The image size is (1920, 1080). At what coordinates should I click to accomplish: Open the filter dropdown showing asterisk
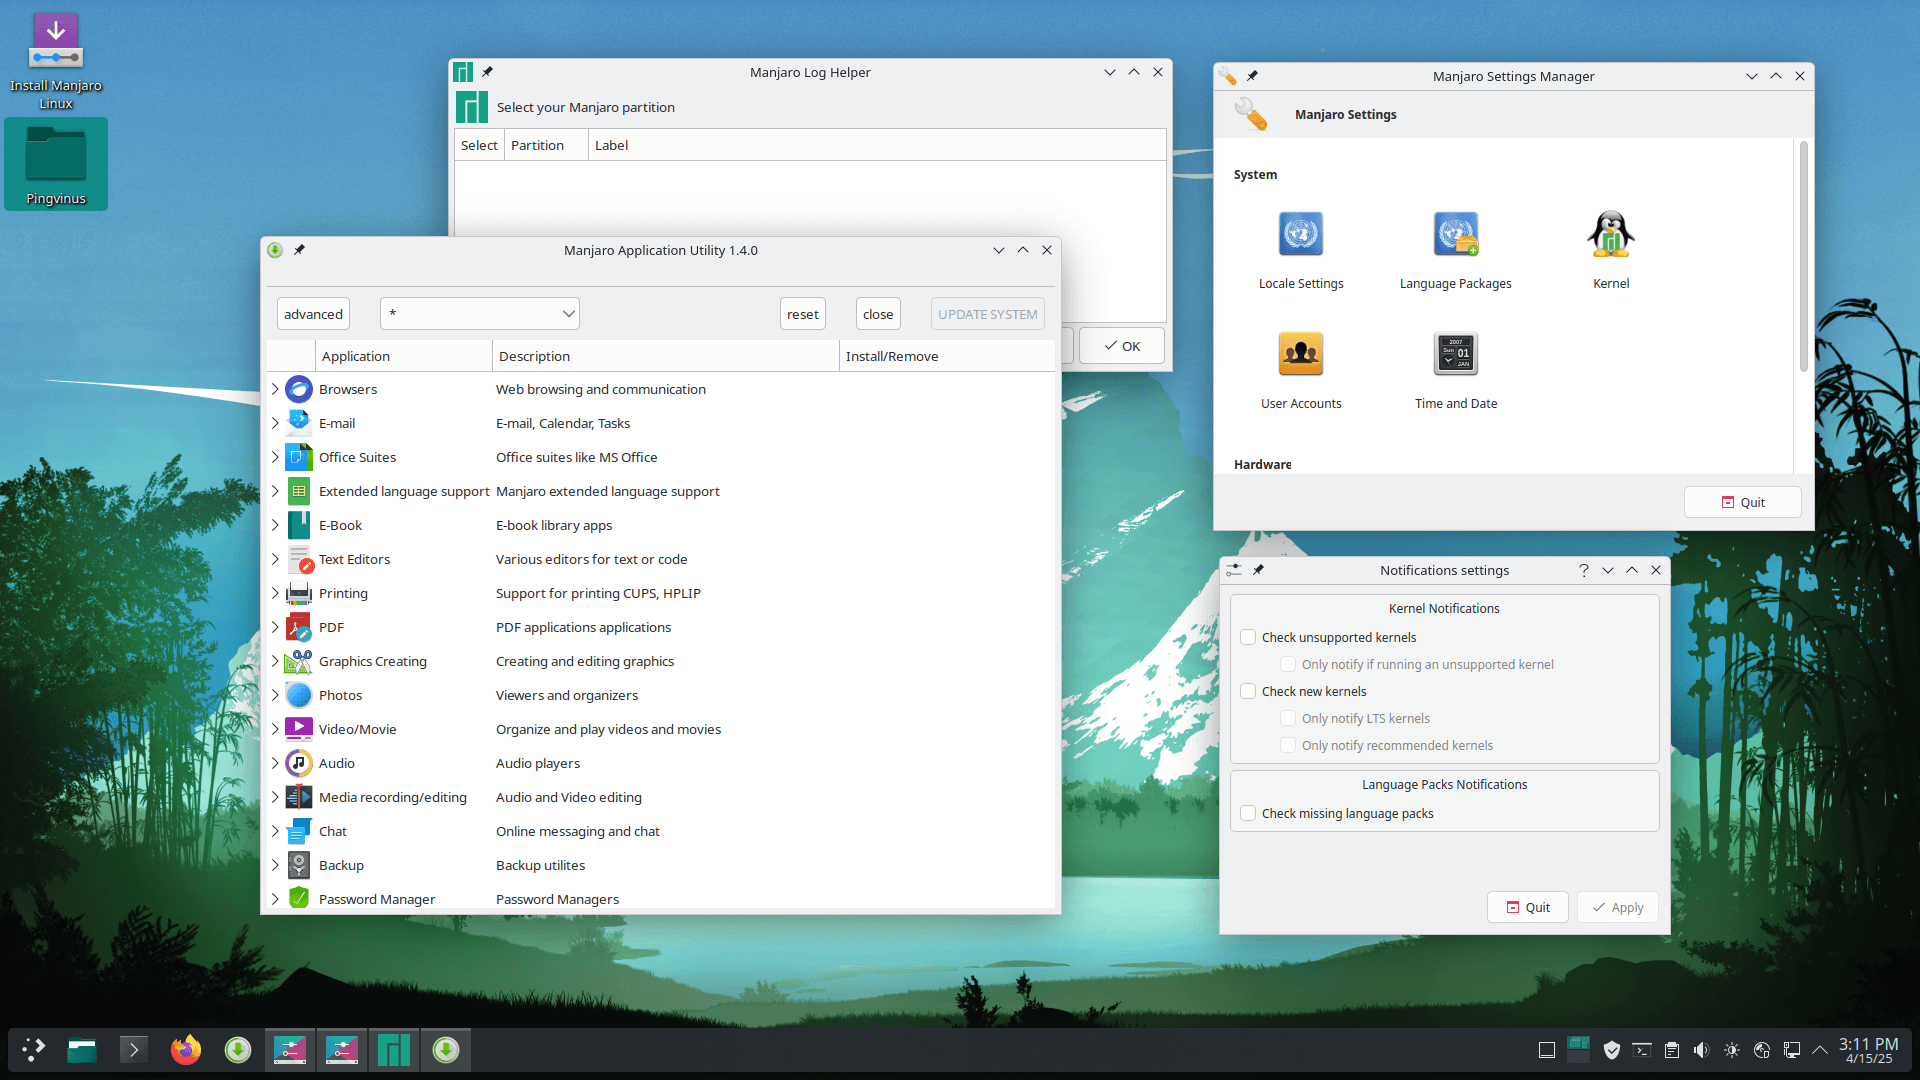pos(480,314)
